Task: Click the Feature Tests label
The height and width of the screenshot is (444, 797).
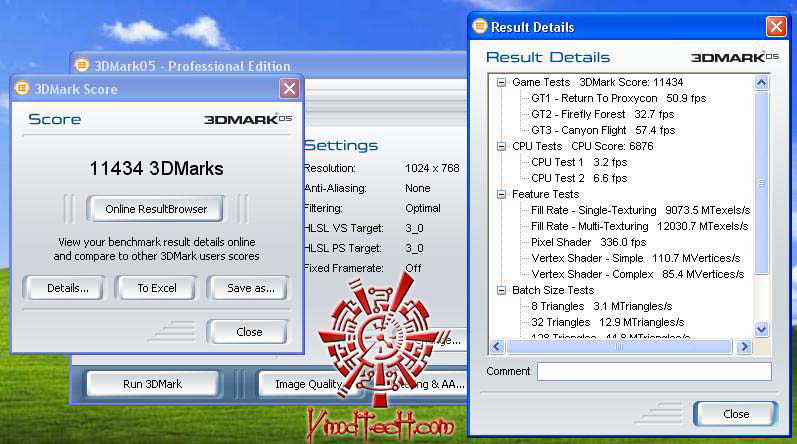Action: coord(545,194)
